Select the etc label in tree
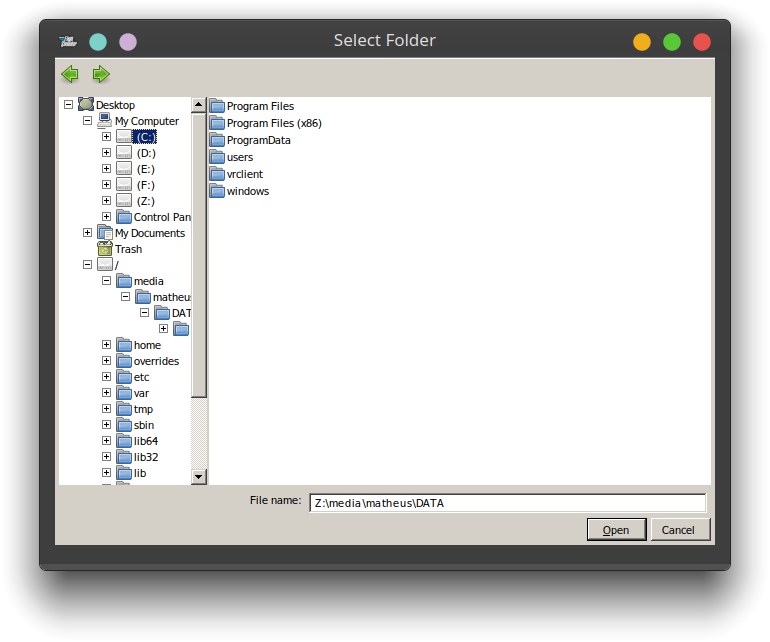This screenshot has width=770, height=642. pyautogui.click(x=141, y=377)
